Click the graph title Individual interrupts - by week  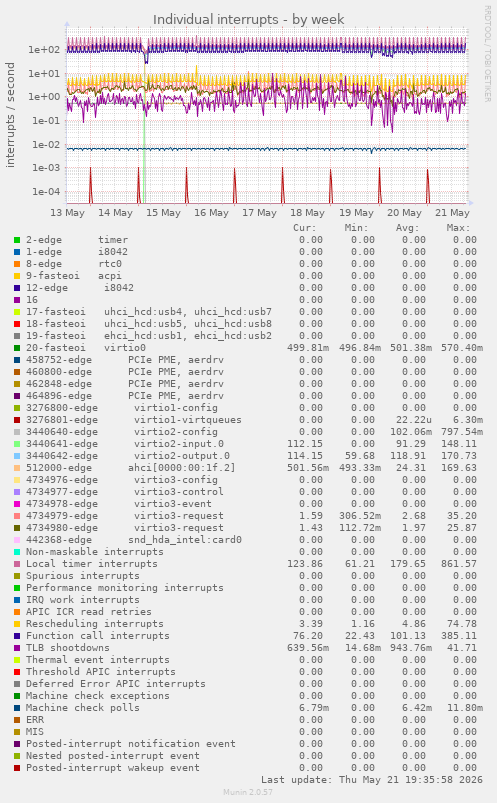coord(248,19)
